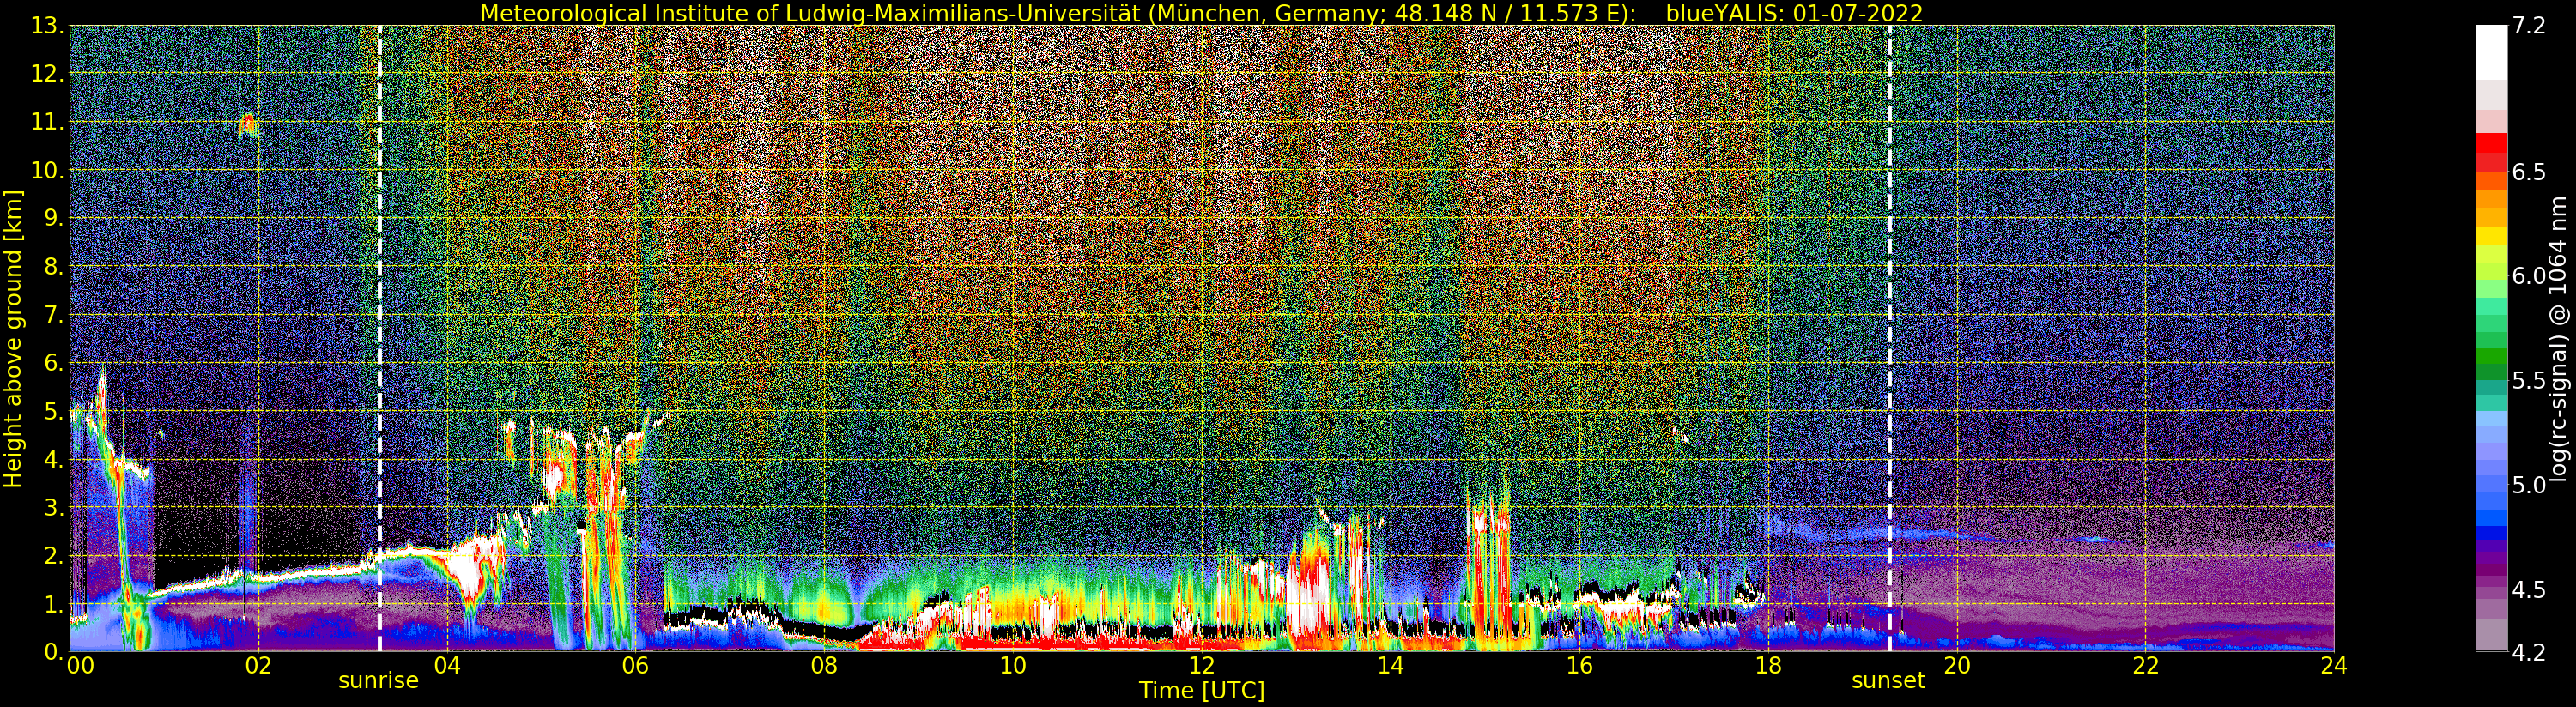
Task: Click the 4.2 value on the colorbar
Action: pos(2529,653)
